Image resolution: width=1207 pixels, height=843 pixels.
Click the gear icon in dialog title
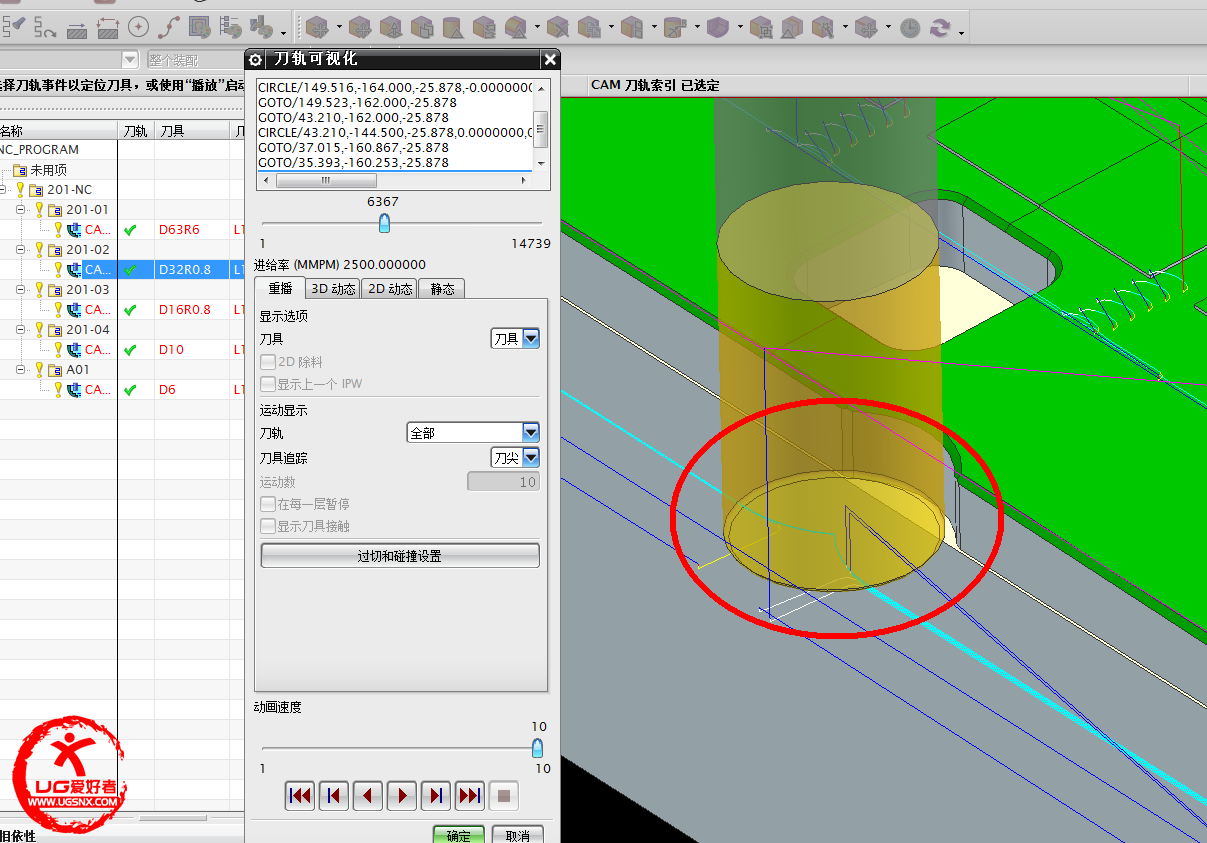point(255,60)
